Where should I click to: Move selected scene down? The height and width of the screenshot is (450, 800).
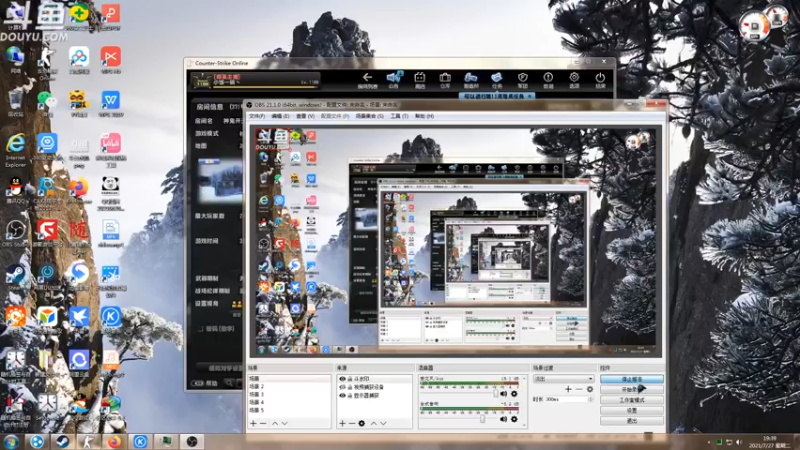tap(285, 423)
